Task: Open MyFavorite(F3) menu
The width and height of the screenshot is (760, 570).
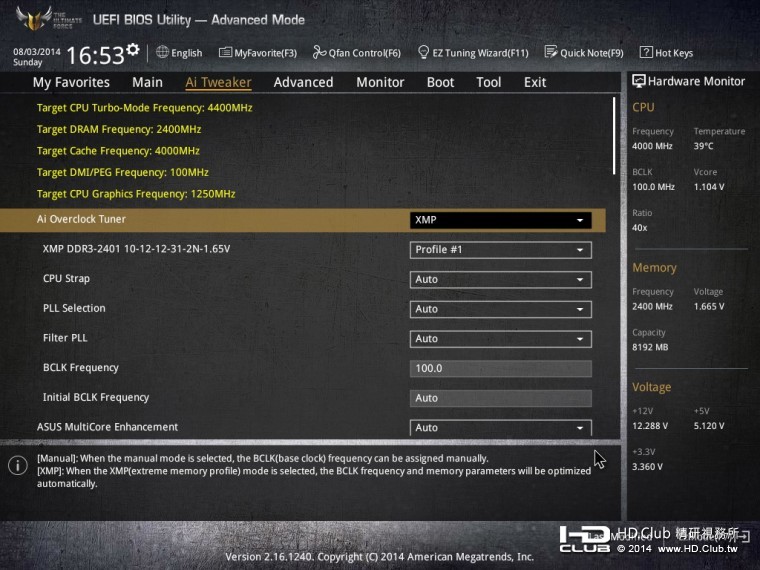Action: (258, 52)
